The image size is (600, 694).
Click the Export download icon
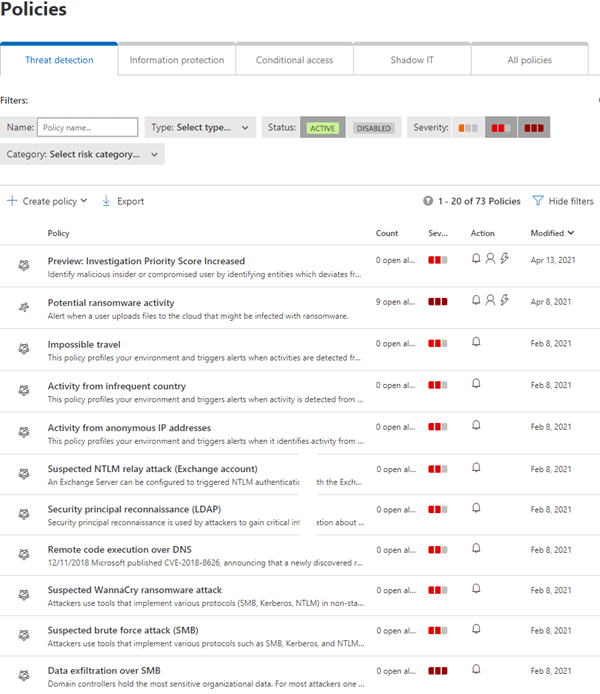tap(107, 201)
